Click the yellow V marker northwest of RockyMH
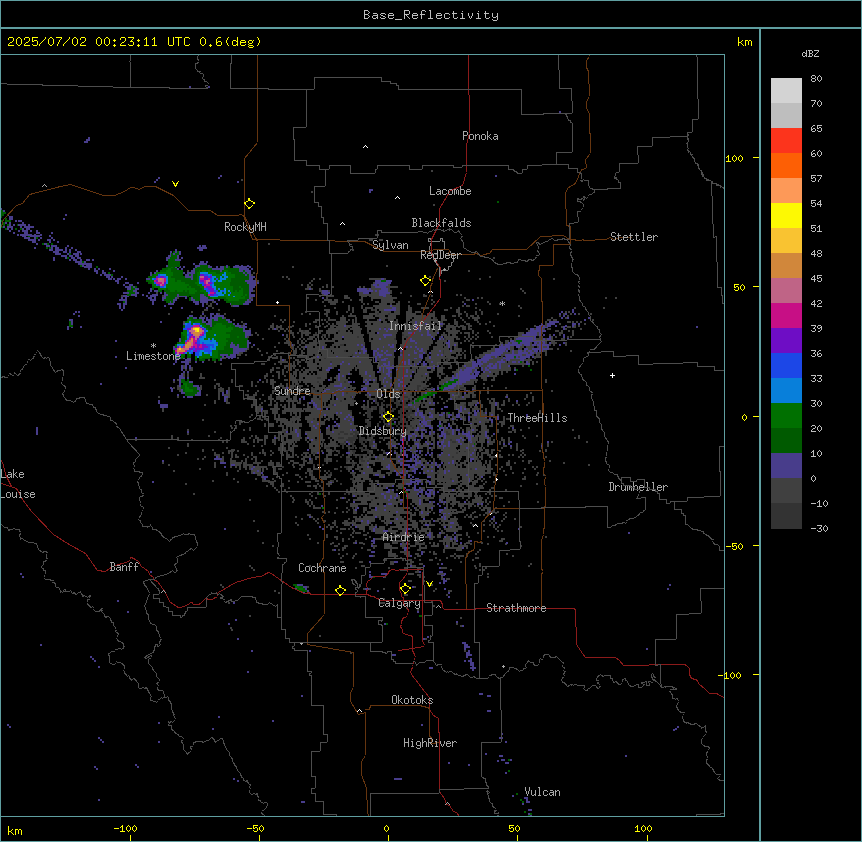This screenshot has height=842, width=862. click(x=175, y=184)
